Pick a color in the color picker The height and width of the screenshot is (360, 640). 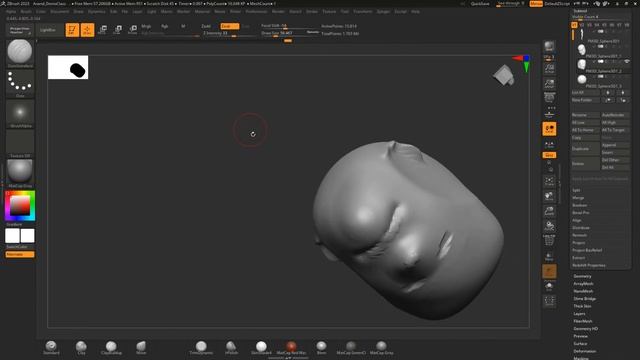20,205
